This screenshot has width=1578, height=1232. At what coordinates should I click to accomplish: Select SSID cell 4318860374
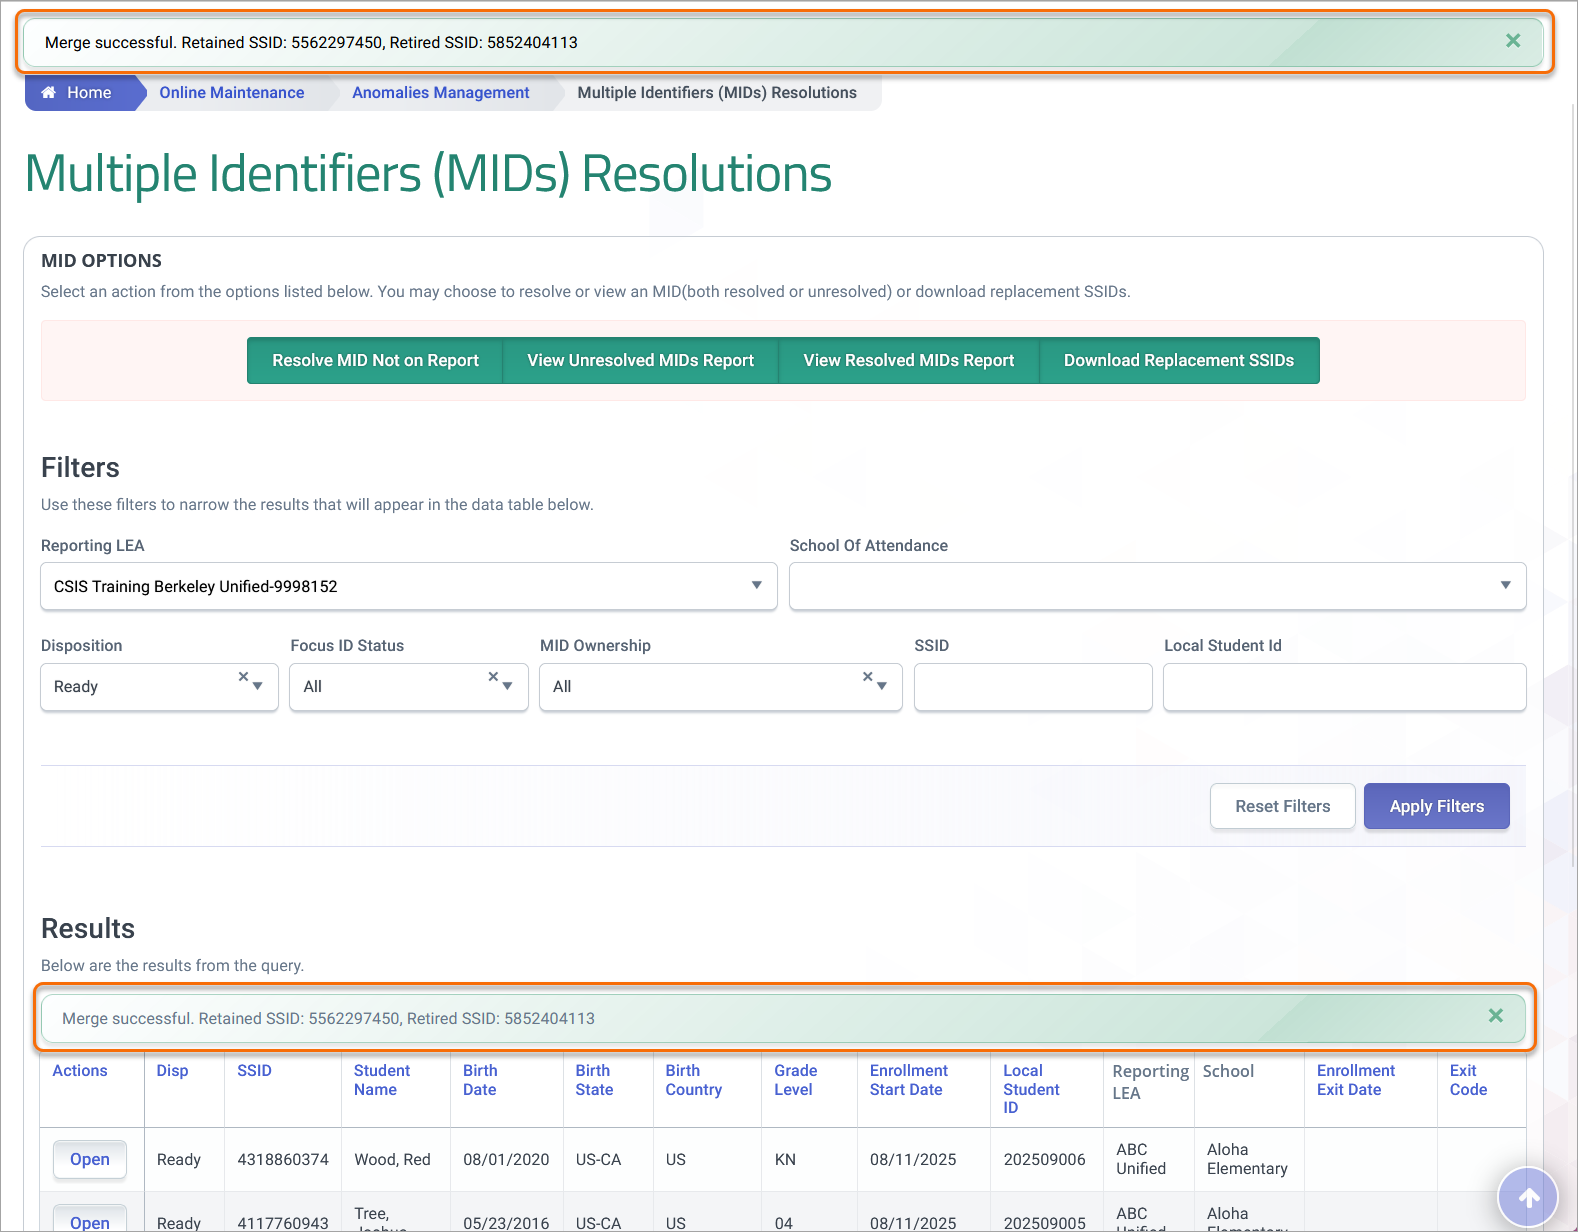283,1159
